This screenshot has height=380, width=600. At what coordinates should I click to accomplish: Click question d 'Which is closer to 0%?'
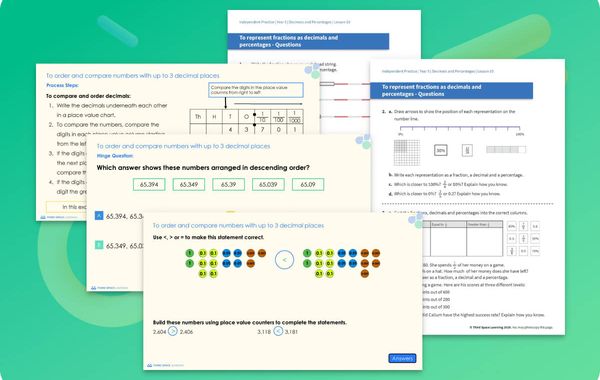pos(447,194)
